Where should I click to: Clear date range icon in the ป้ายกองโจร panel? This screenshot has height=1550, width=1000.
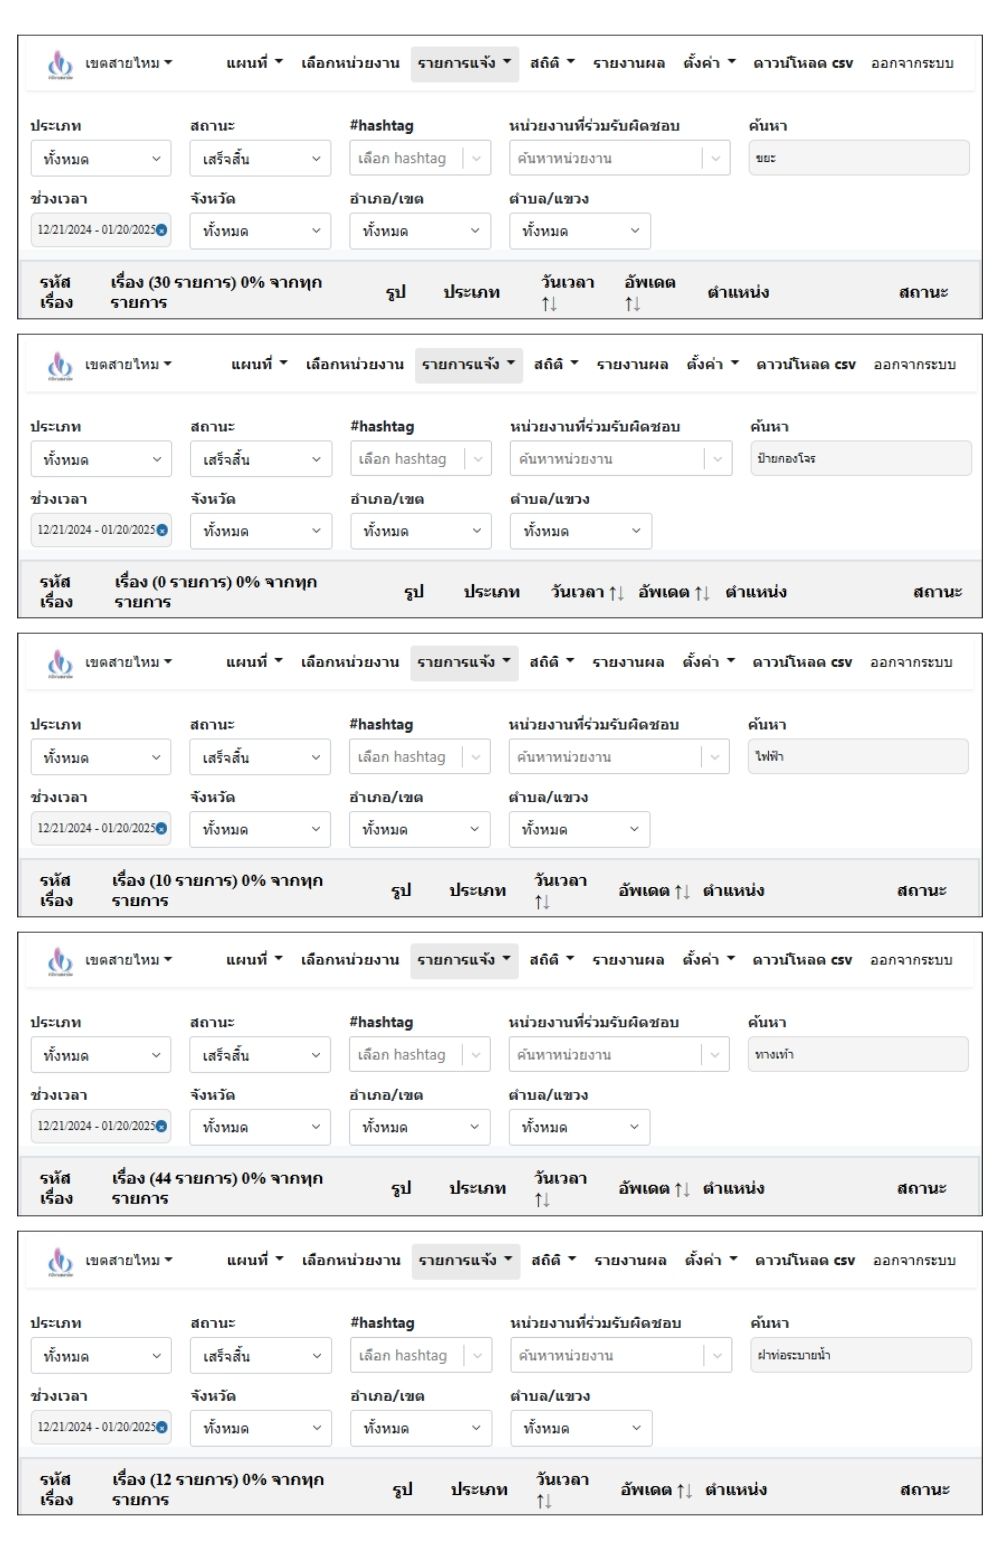coord(162,530)
